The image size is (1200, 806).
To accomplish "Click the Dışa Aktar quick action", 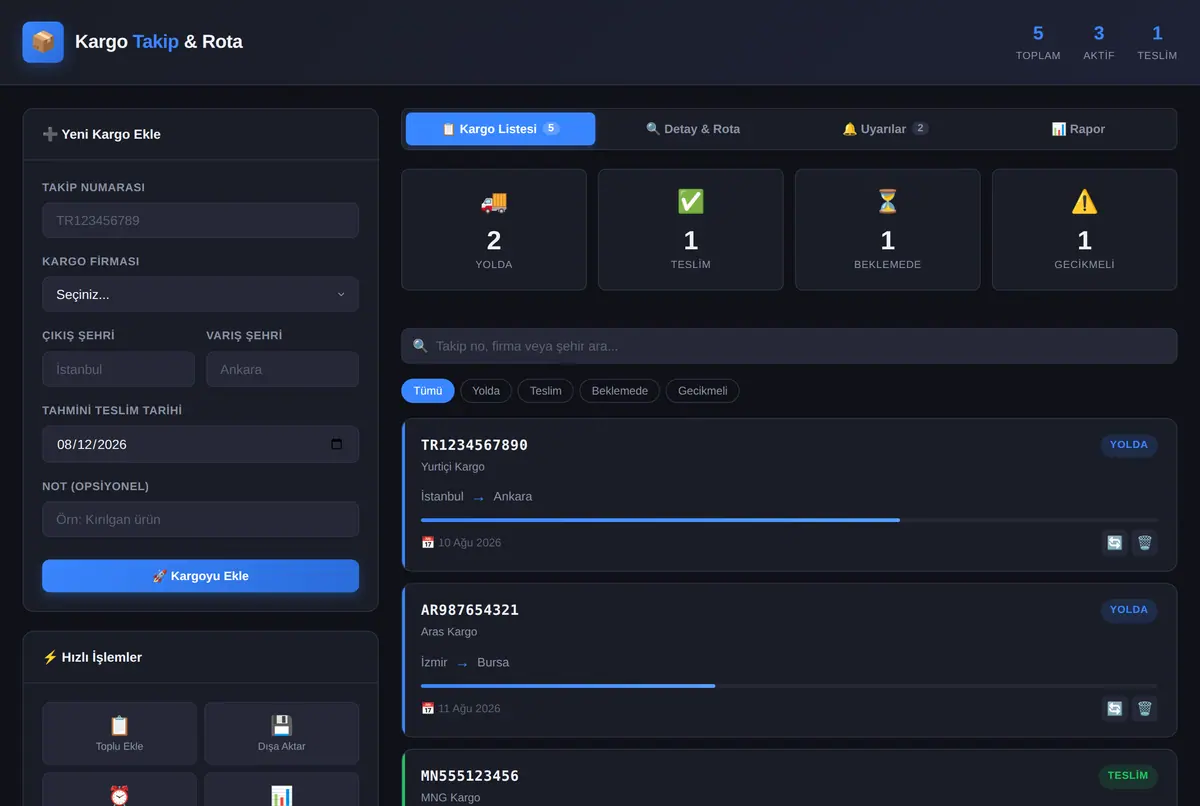I will click(x=281, y=733).
